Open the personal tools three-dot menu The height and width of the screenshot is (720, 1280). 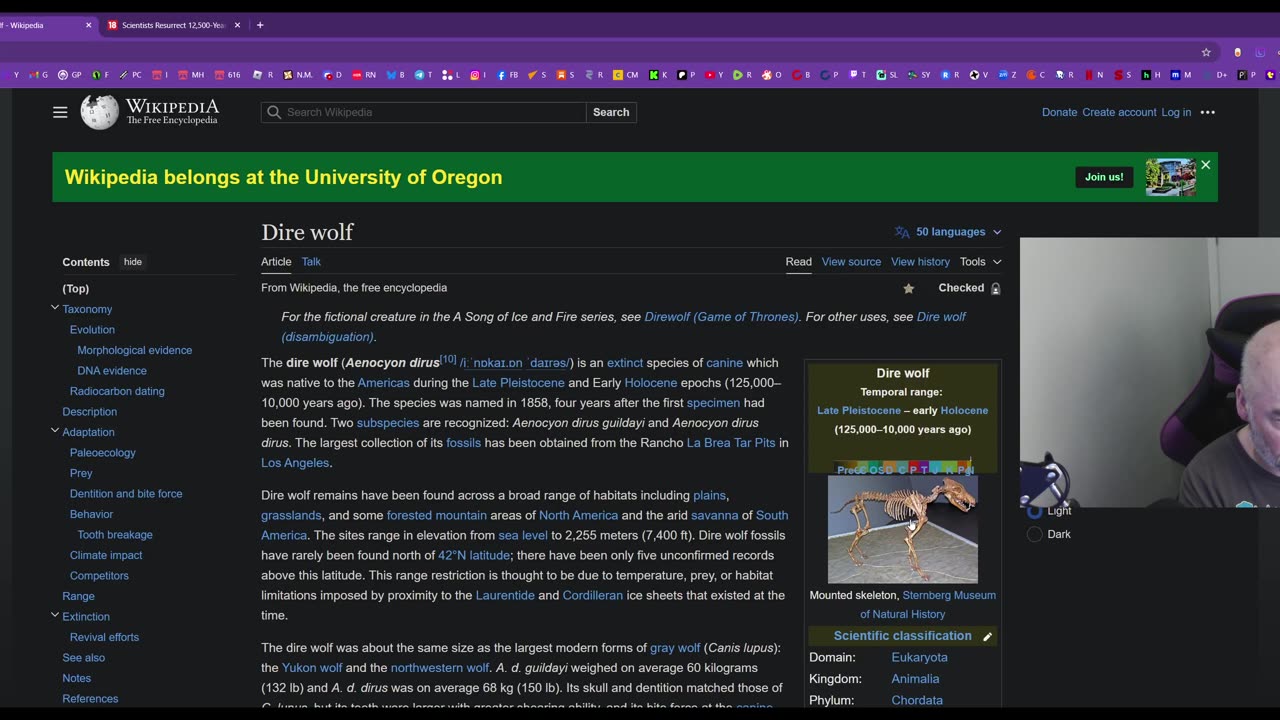pyautogui.click(x=1208, y=112)
